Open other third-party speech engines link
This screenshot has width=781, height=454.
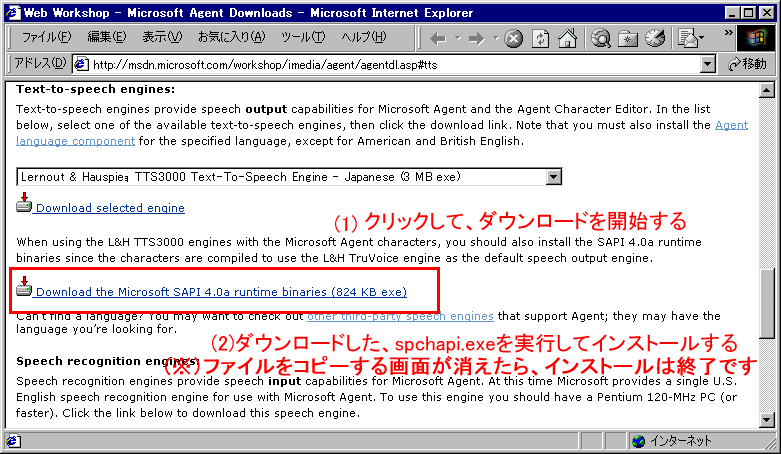point(400,316)
